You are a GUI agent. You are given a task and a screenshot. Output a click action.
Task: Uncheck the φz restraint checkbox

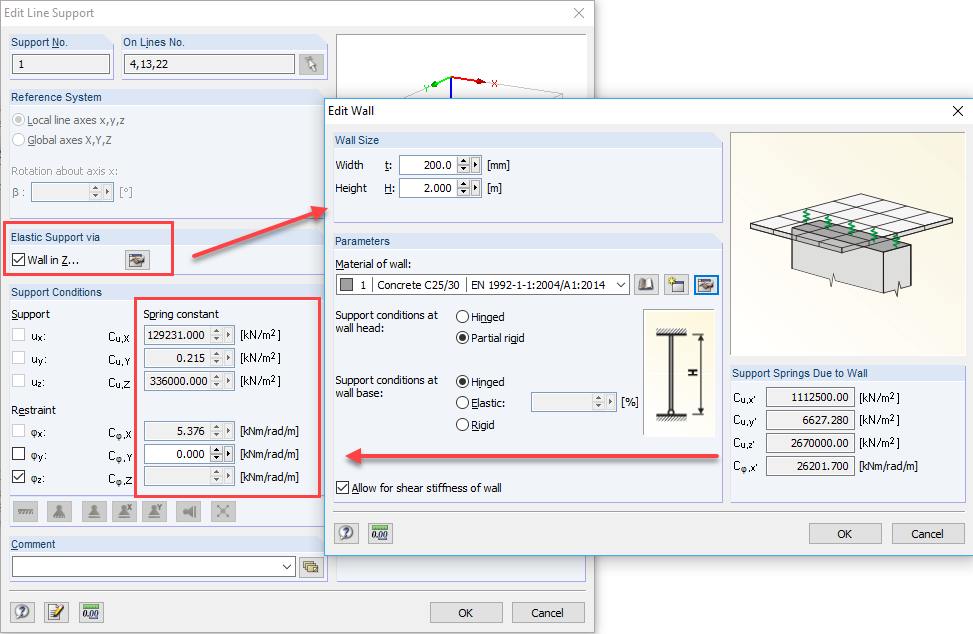tap(19, 477)
